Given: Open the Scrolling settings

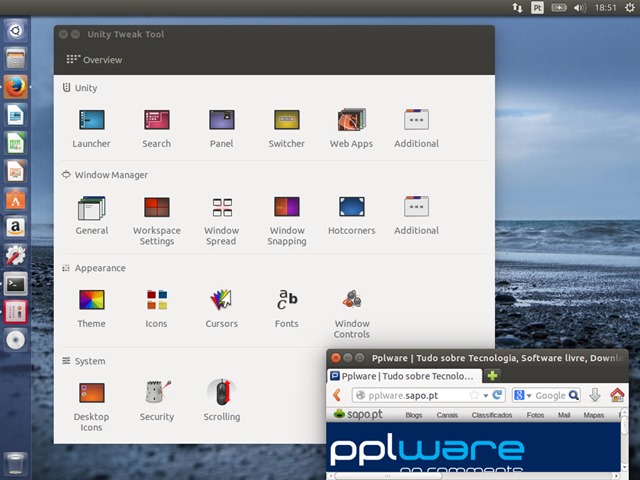Looking at the screenshot, I should pos(222,402).
